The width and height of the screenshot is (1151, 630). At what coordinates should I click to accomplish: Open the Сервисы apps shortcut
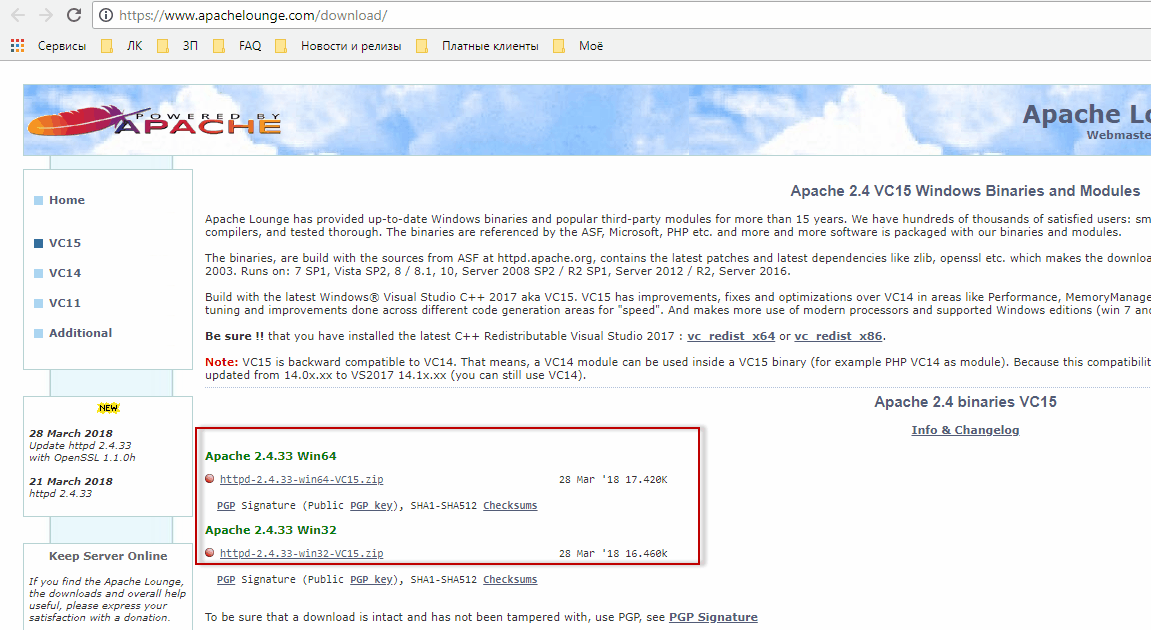48,46
